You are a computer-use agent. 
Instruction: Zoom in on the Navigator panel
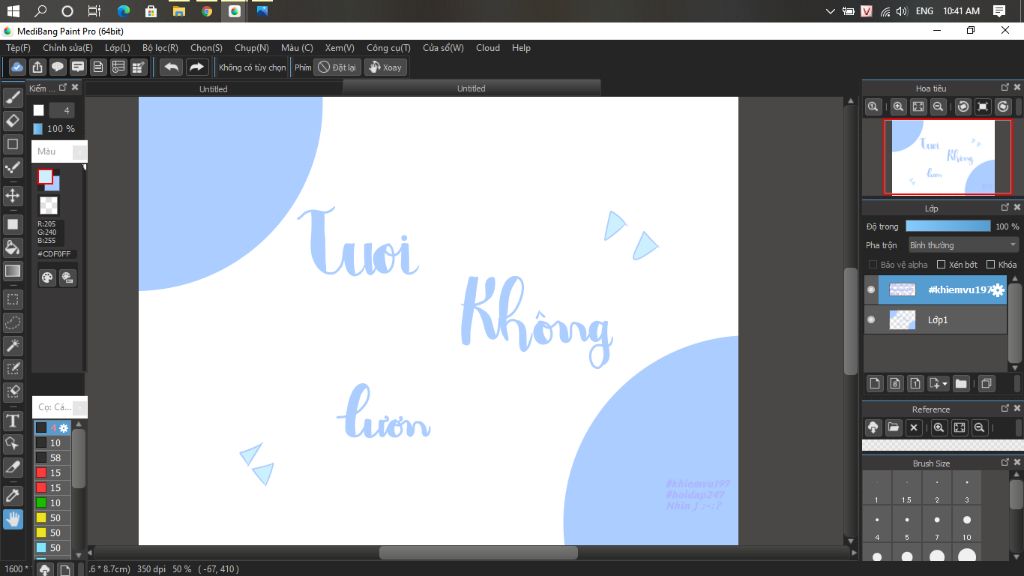(x=898, y=107)
